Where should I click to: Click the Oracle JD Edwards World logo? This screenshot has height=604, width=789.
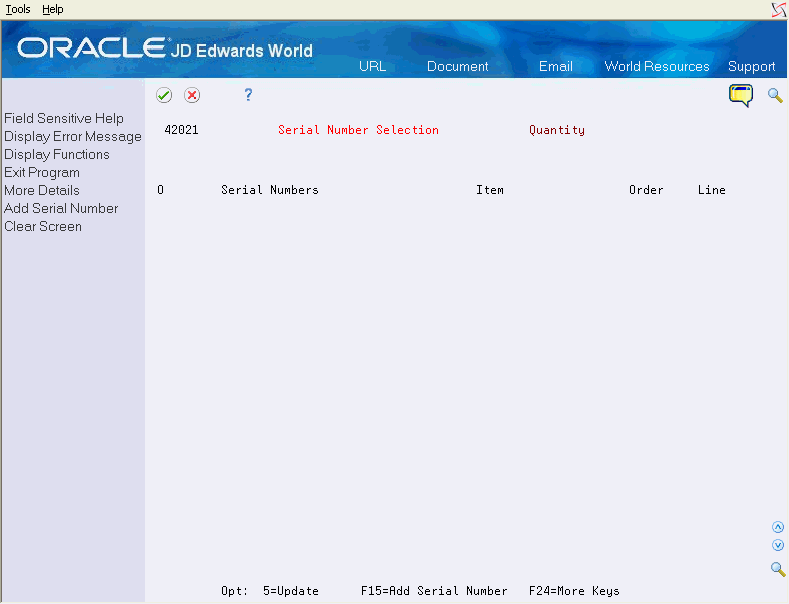[165, 48]
